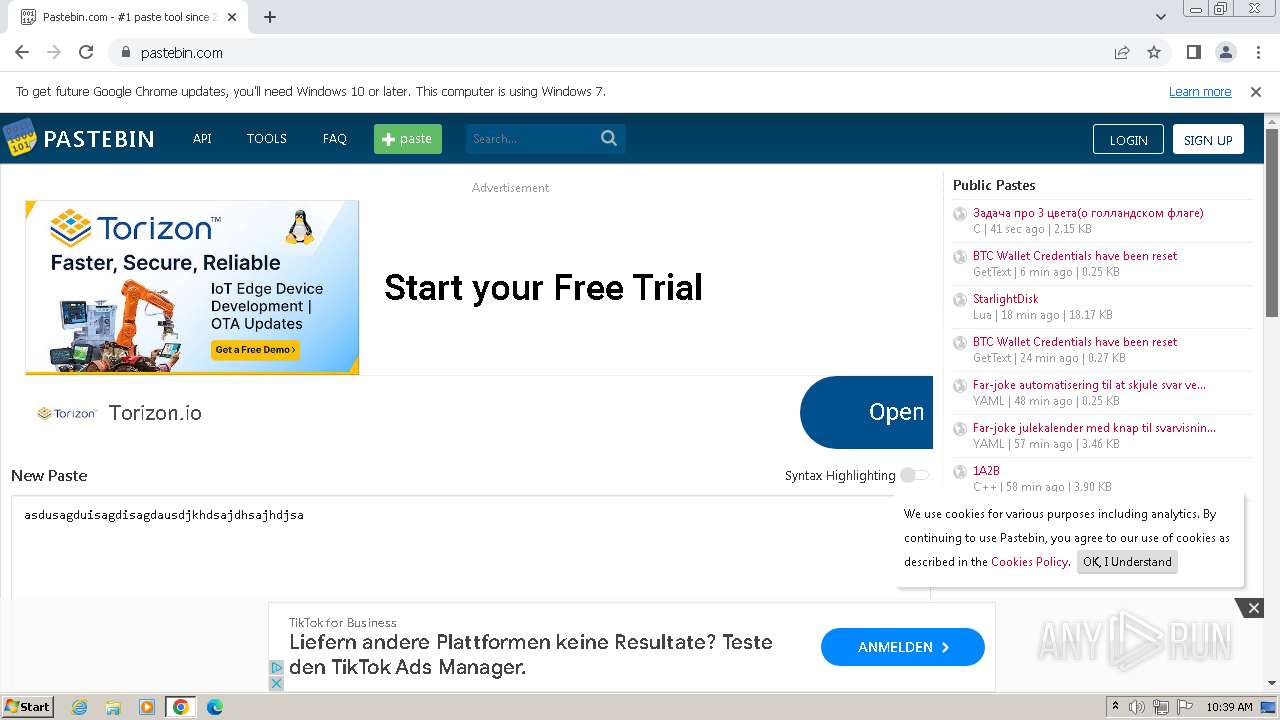Image resolution: width=1280 pixels, height=720 pixels.
Task: Toggle Syntax Highlighting switch
Action: coord(914,475)
